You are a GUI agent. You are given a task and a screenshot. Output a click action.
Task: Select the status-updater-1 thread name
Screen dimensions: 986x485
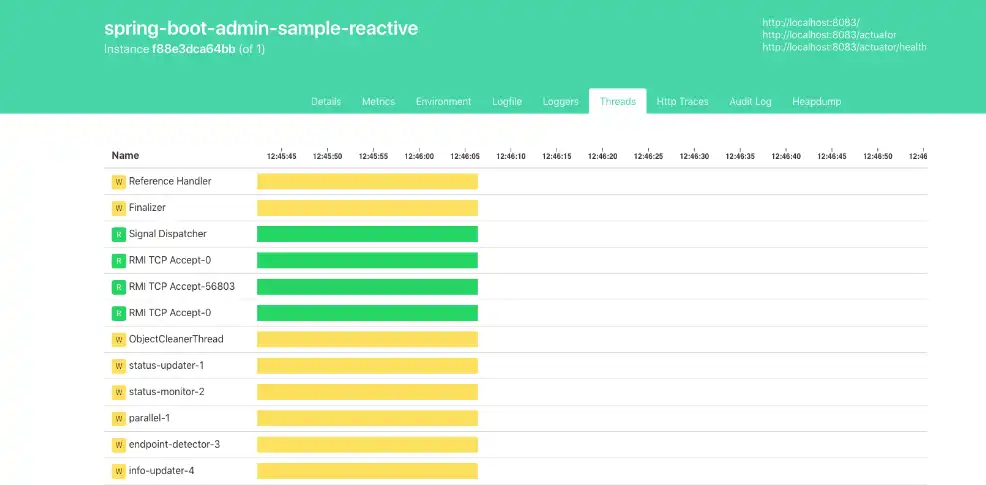pos(166,365)
